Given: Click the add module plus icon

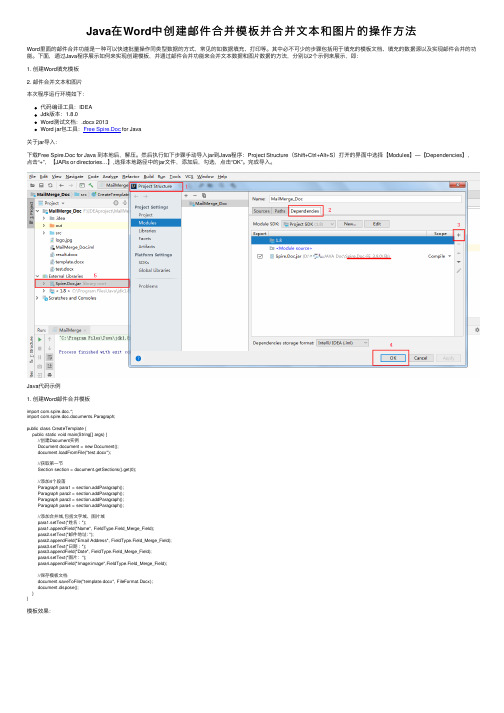Looking at the screenshot, I should (x=186, y=196).
